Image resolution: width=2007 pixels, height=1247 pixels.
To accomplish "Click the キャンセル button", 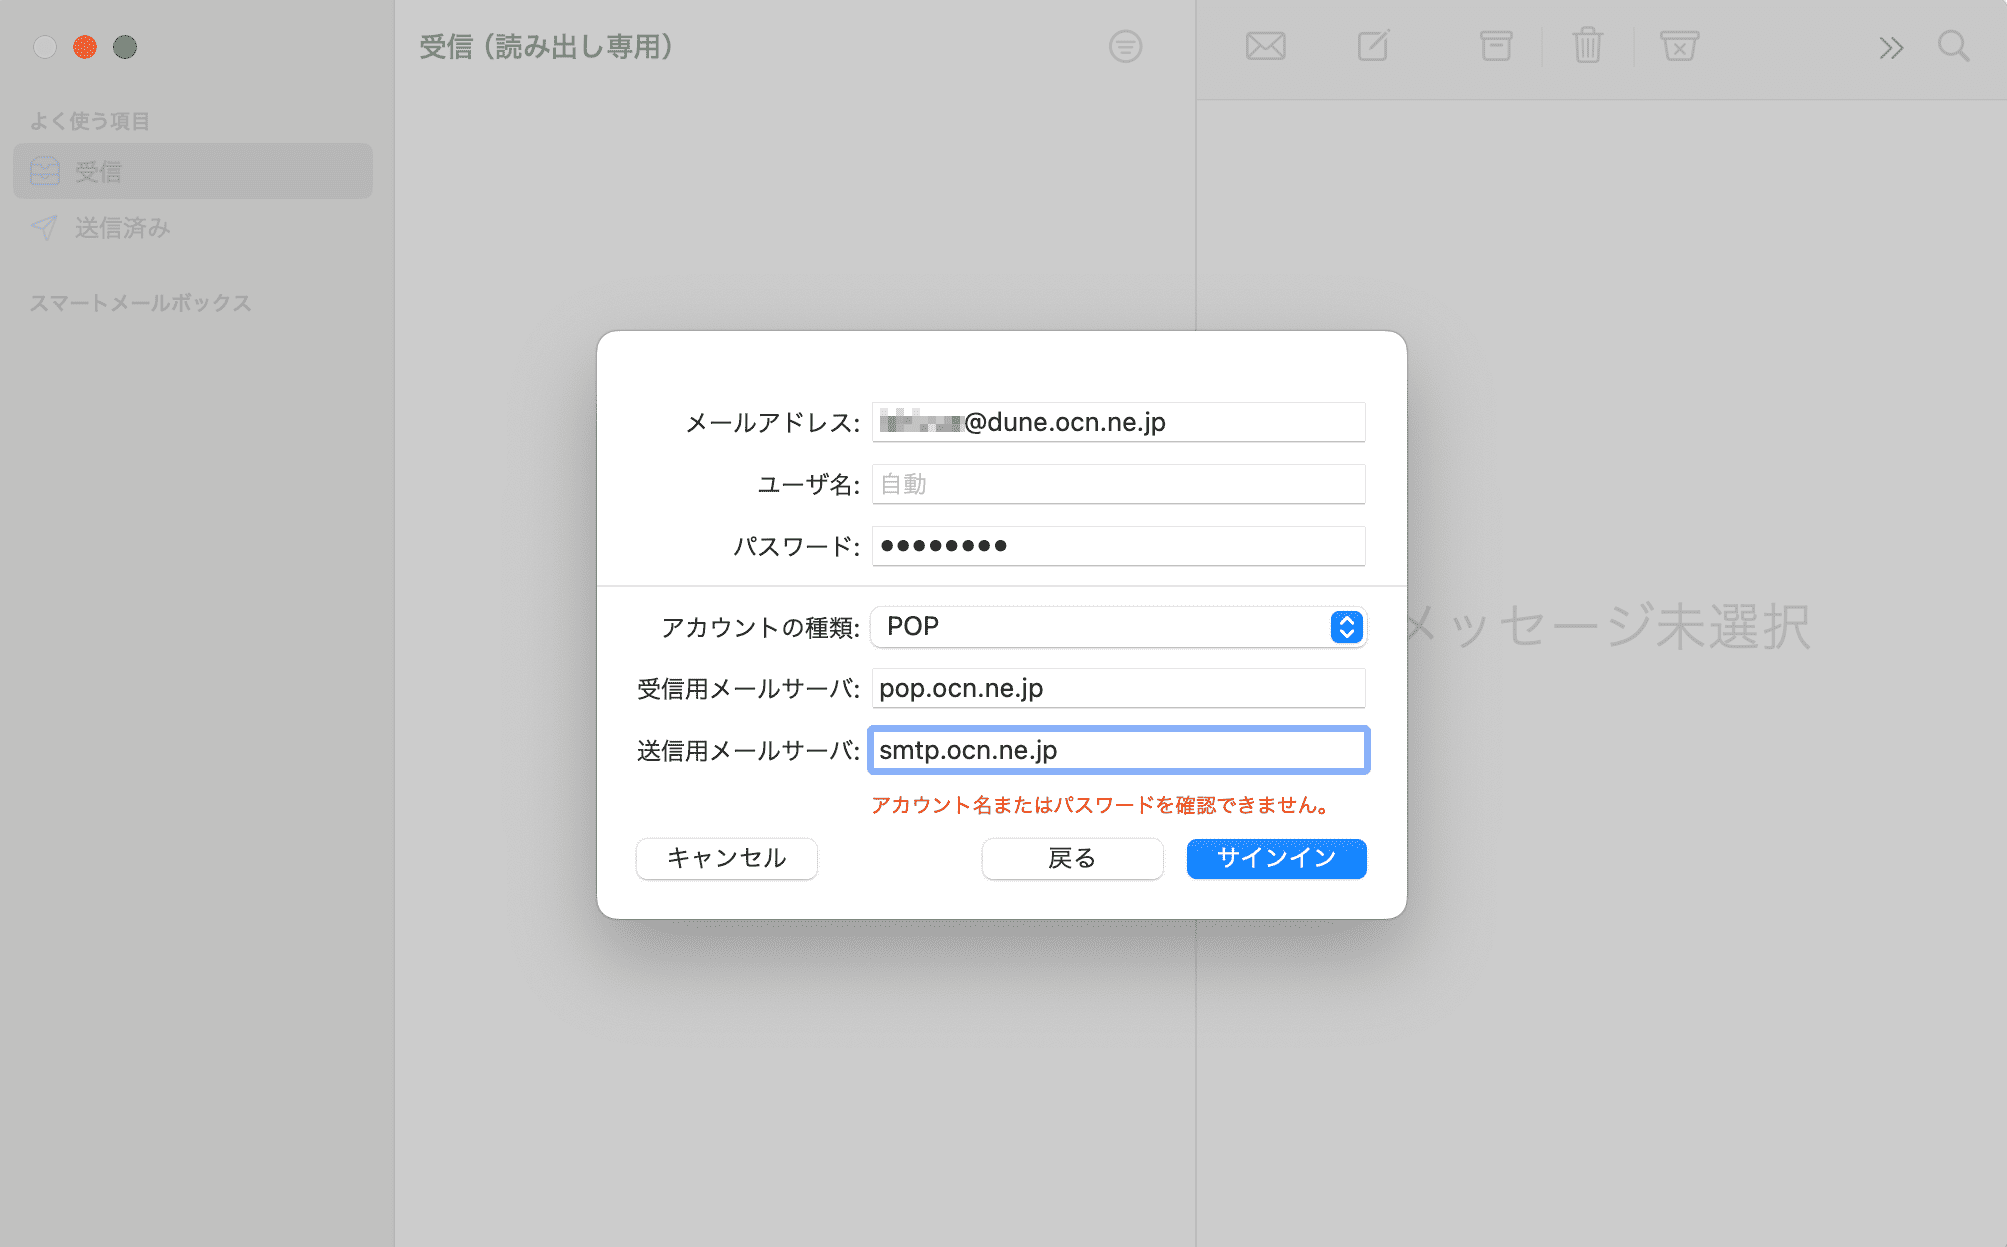I will [x=727, y=858].
